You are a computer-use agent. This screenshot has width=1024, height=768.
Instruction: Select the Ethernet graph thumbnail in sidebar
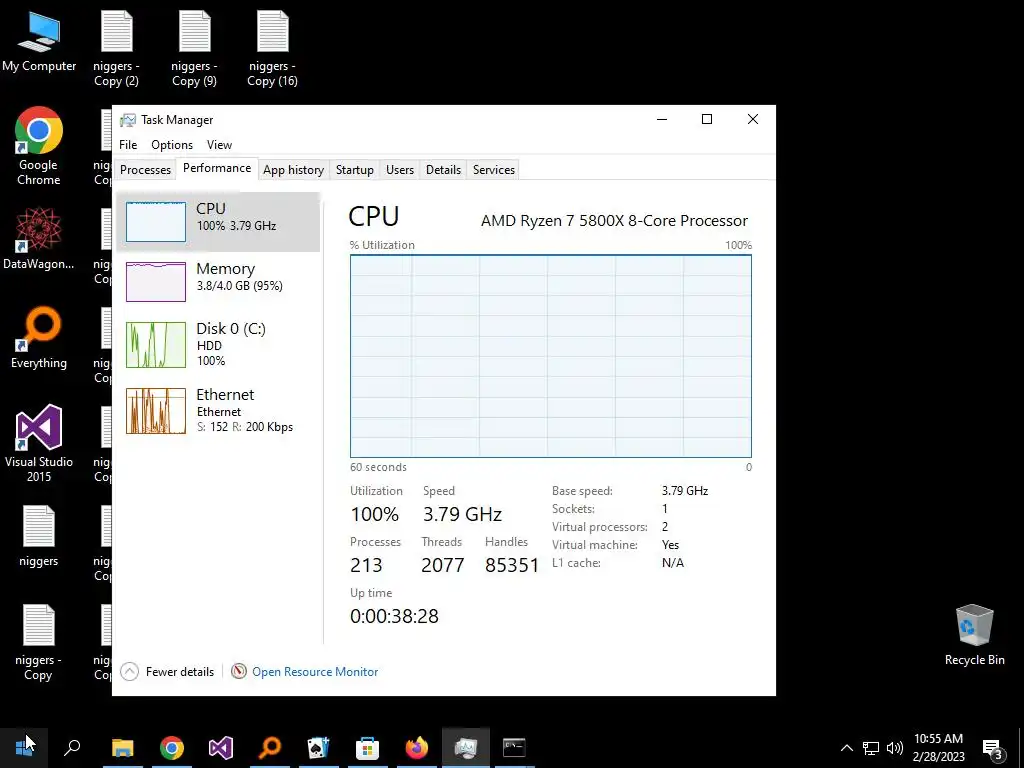[155, 411]
